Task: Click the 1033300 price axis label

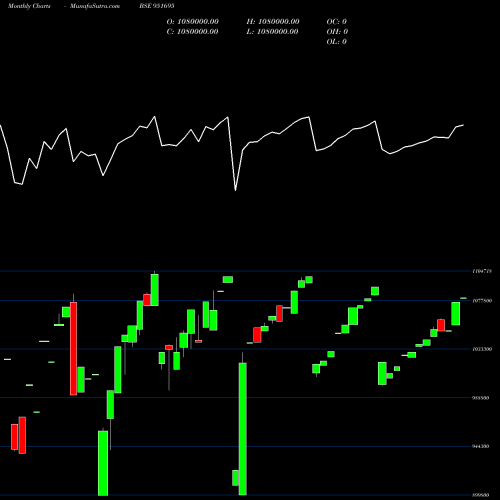Action: [x=482, y=349]
